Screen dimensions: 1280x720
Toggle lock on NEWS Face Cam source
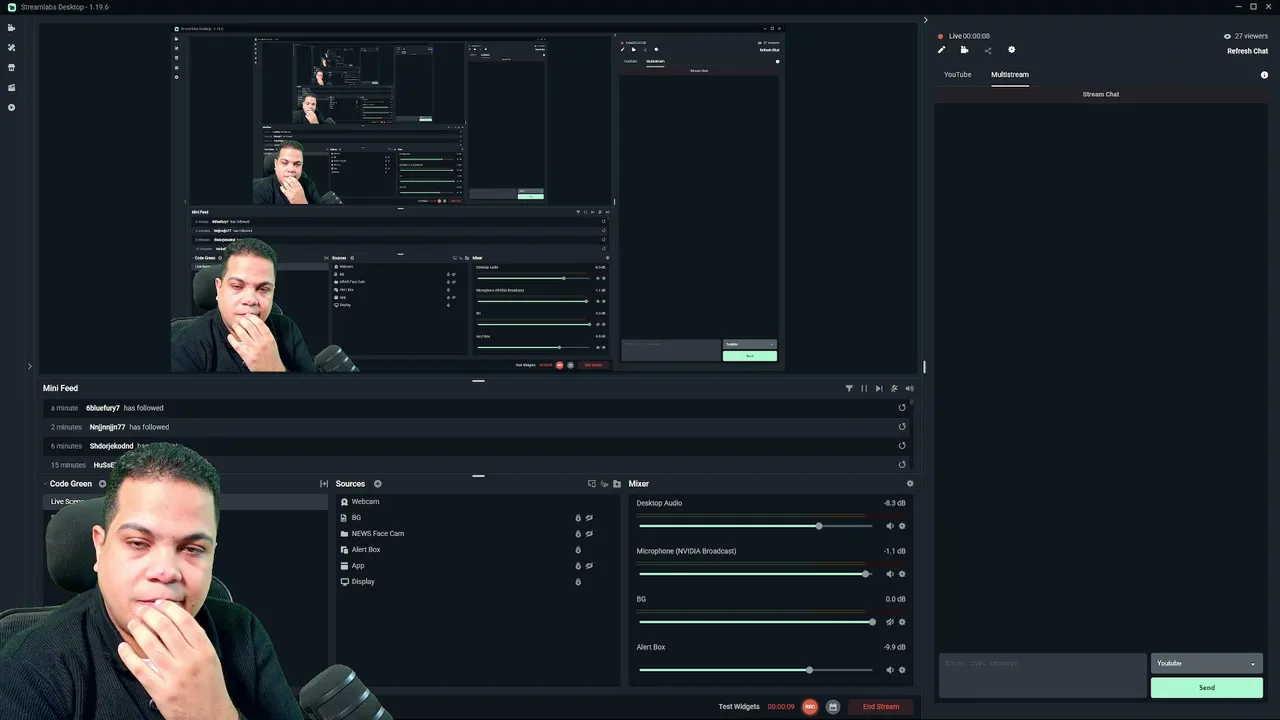pos(577,534)
